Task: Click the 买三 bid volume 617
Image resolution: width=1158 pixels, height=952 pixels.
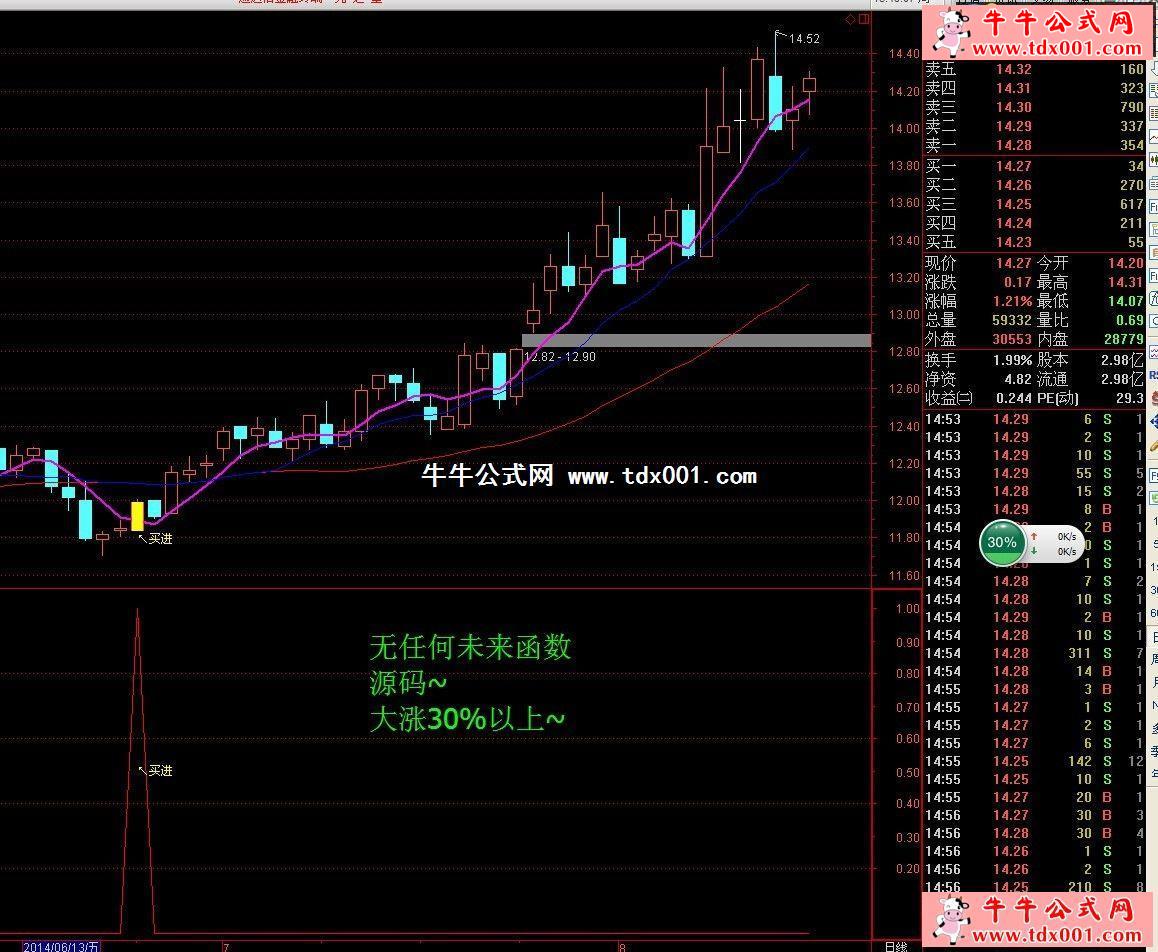Action: [1131, 205]
